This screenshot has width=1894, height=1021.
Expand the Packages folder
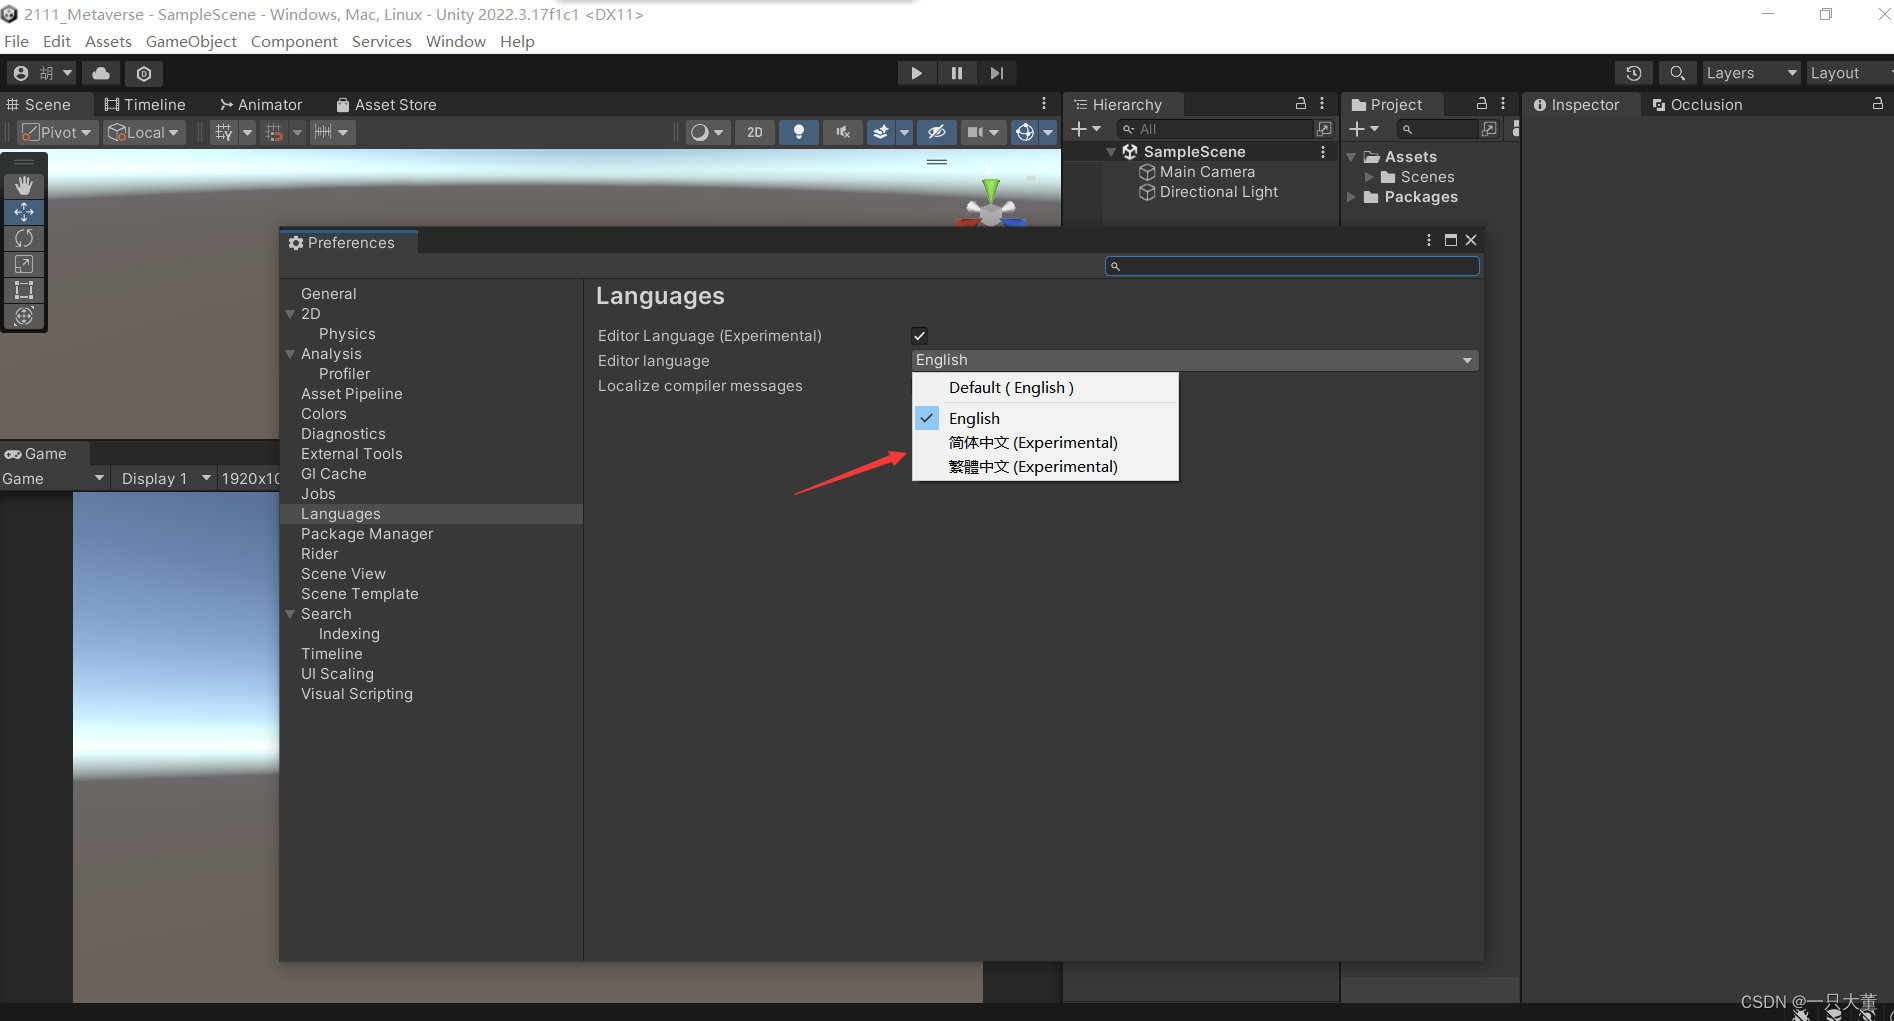click(x=1352, y=197)
